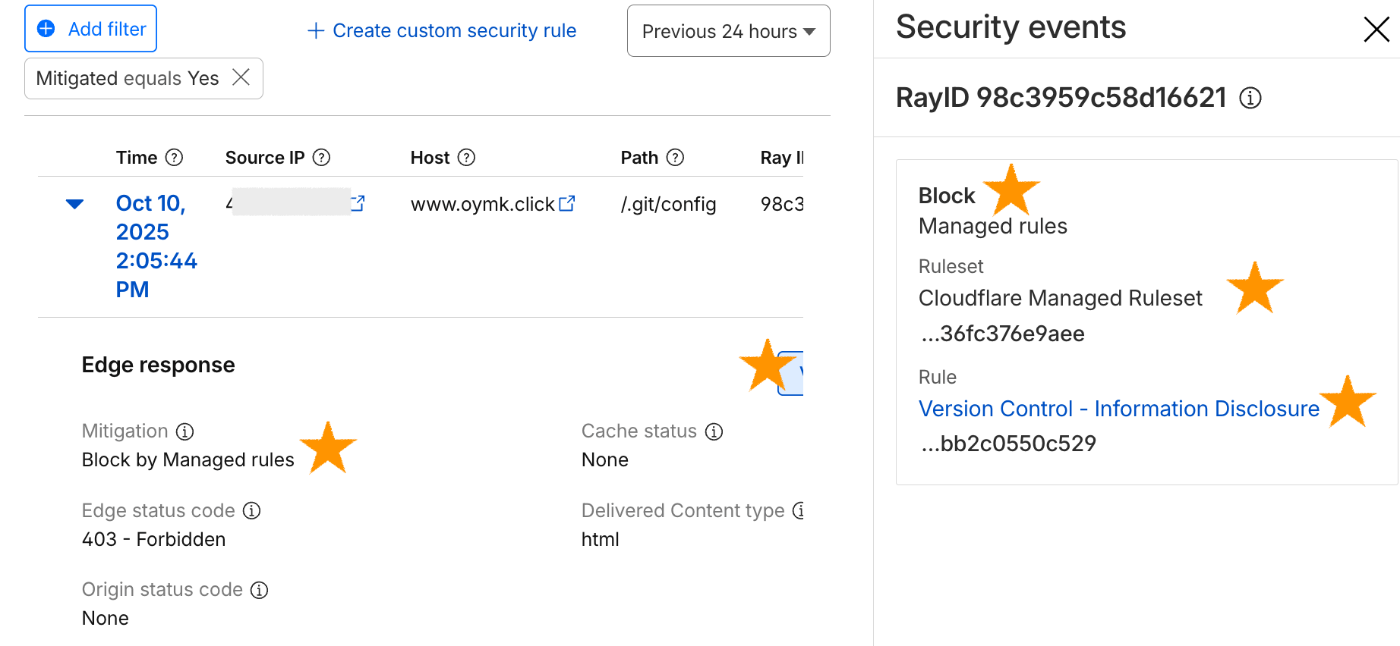Open Create custom security rule link
The width and height of the screenshot is (1400, 646).
point(441,31)
